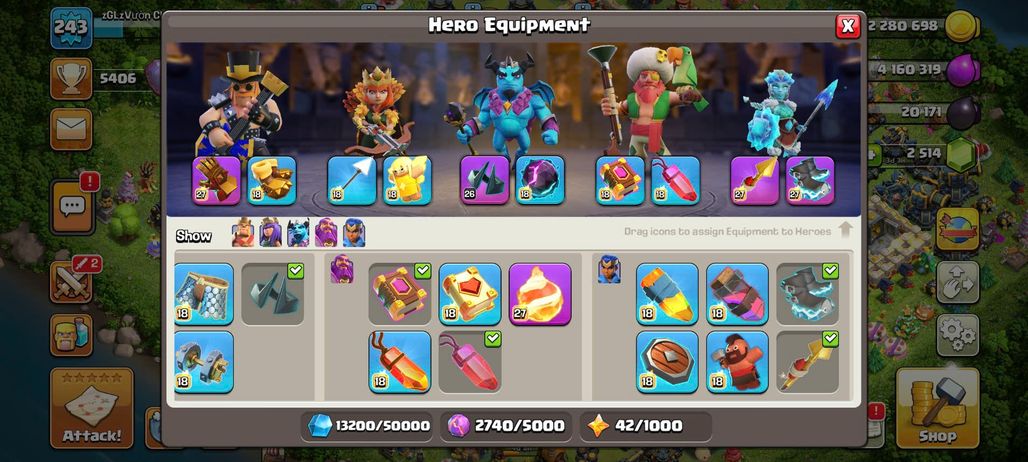
Task: Select the Eternal Tome equipment in inventory
Action: (399, 294)
